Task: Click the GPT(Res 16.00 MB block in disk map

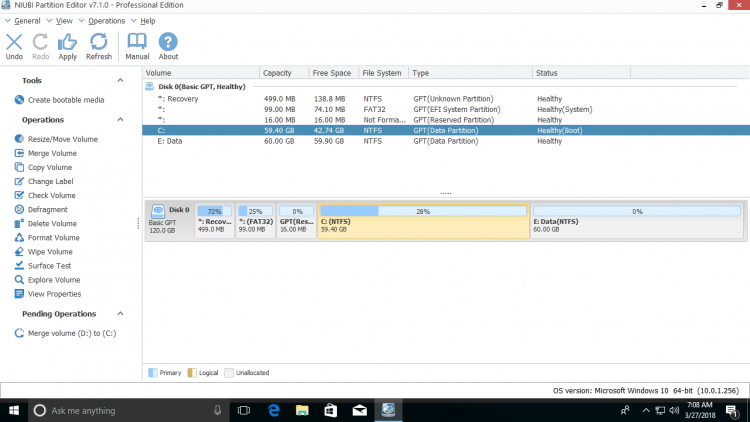Action: [x=296, y=221]
